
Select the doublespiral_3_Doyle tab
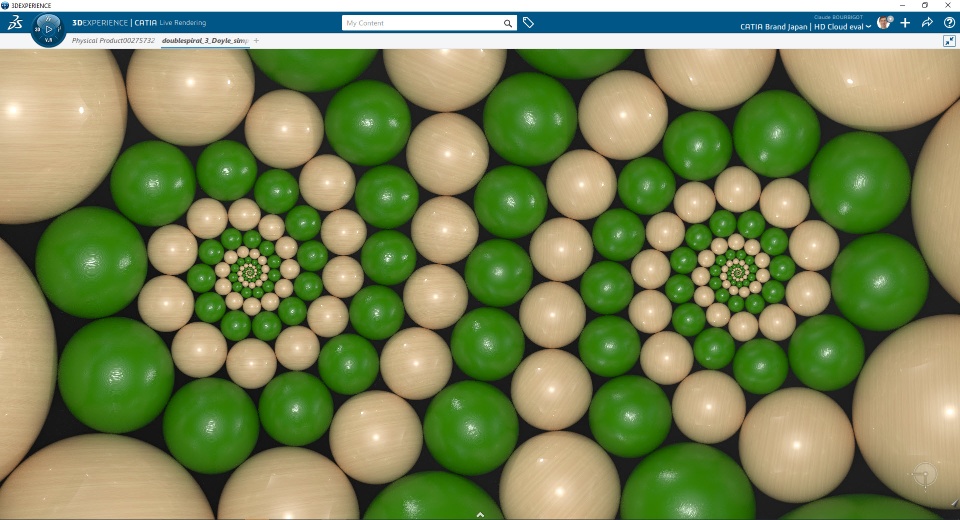204,40
